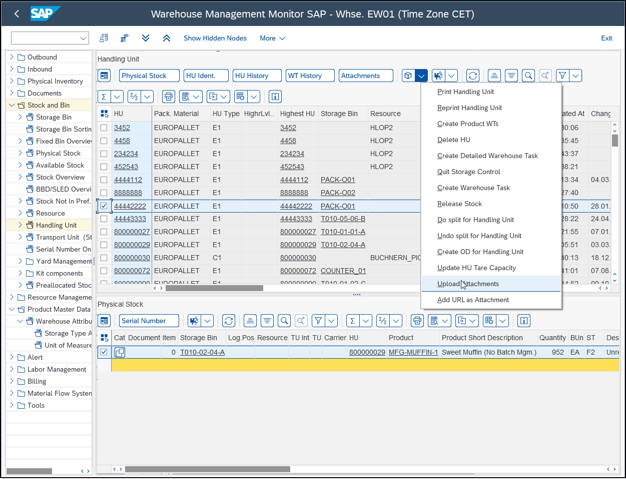Check the box for HU 4458
The height and width of the screenshot is (479, 626).
click(x=104, y=141)
